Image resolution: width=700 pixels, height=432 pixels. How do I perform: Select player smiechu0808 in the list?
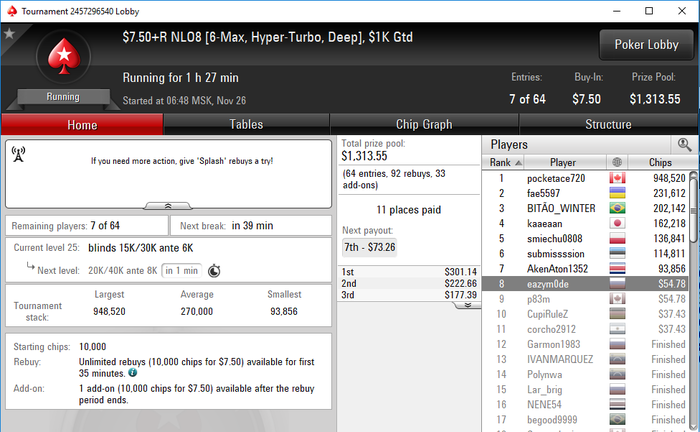[585, 239]
